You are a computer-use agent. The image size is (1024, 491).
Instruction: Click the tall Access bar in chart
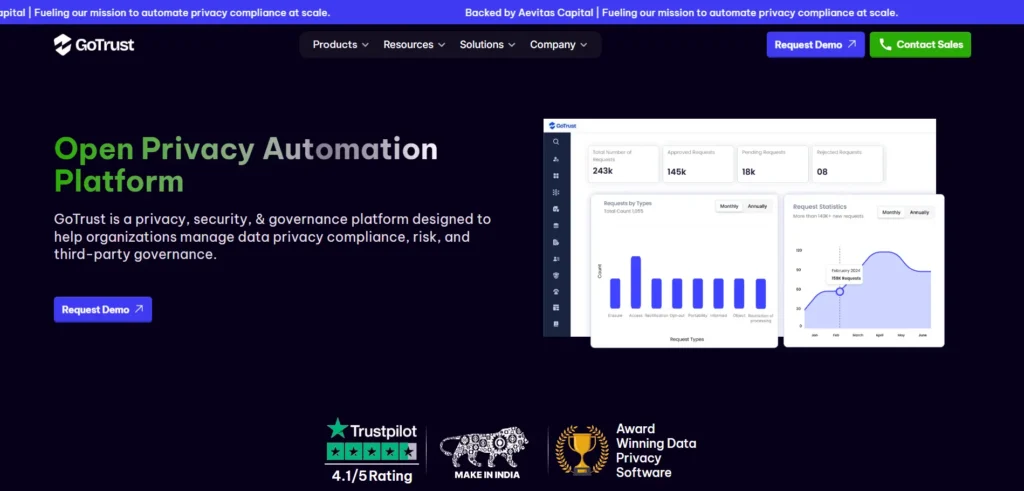[635, 282]
